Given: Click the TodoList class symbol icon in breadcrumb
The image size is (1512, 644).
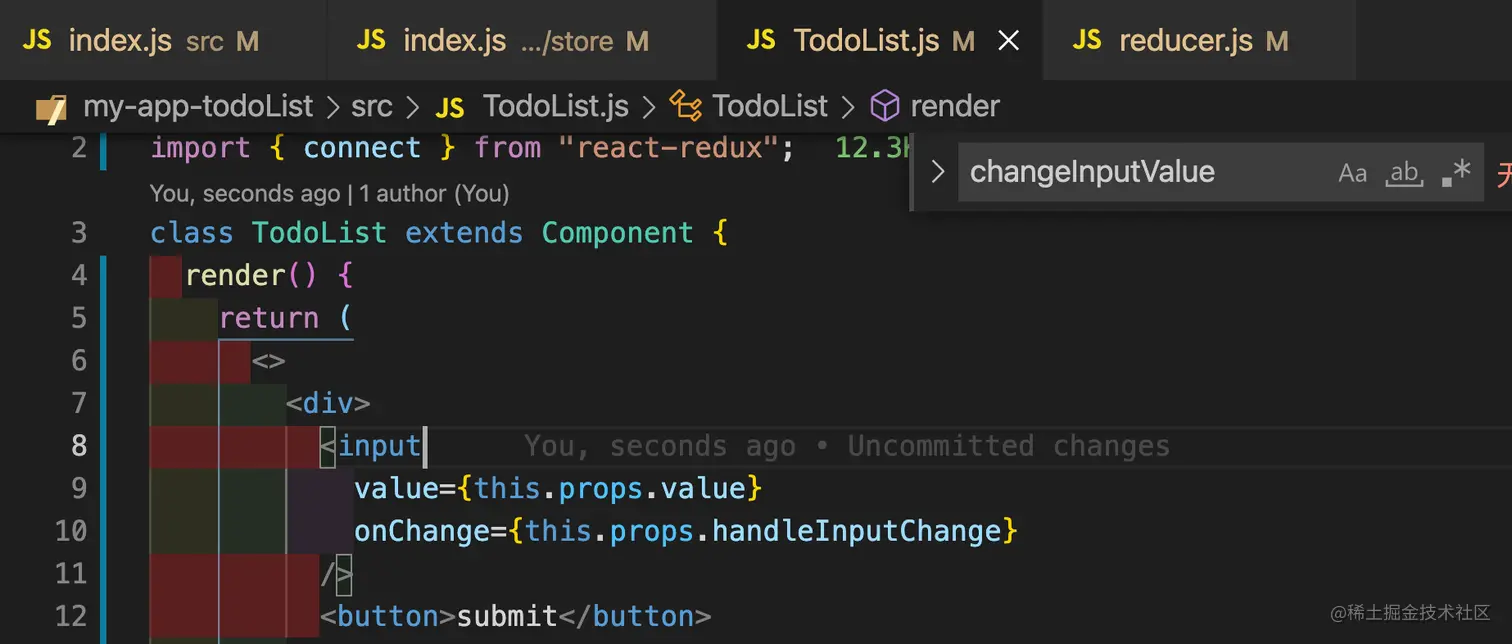Looking at the screenshot, I should [685, 106].
